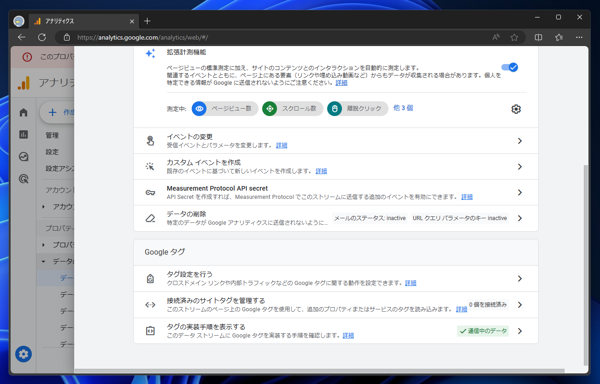The width and height of the screenshot is (600, 384).
Task: Click the データの削除 eraser icon
Action: tap(150, 218)
